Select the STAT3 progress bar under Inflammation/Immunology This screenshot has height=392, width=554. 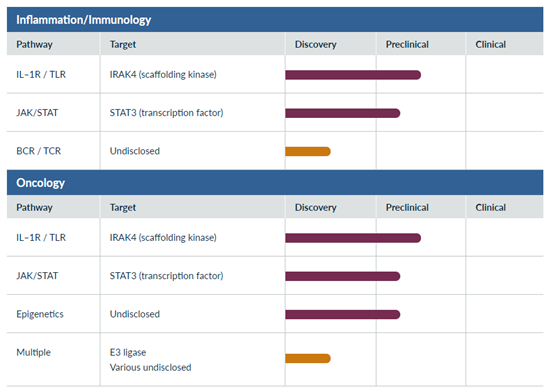coord(343,113)
